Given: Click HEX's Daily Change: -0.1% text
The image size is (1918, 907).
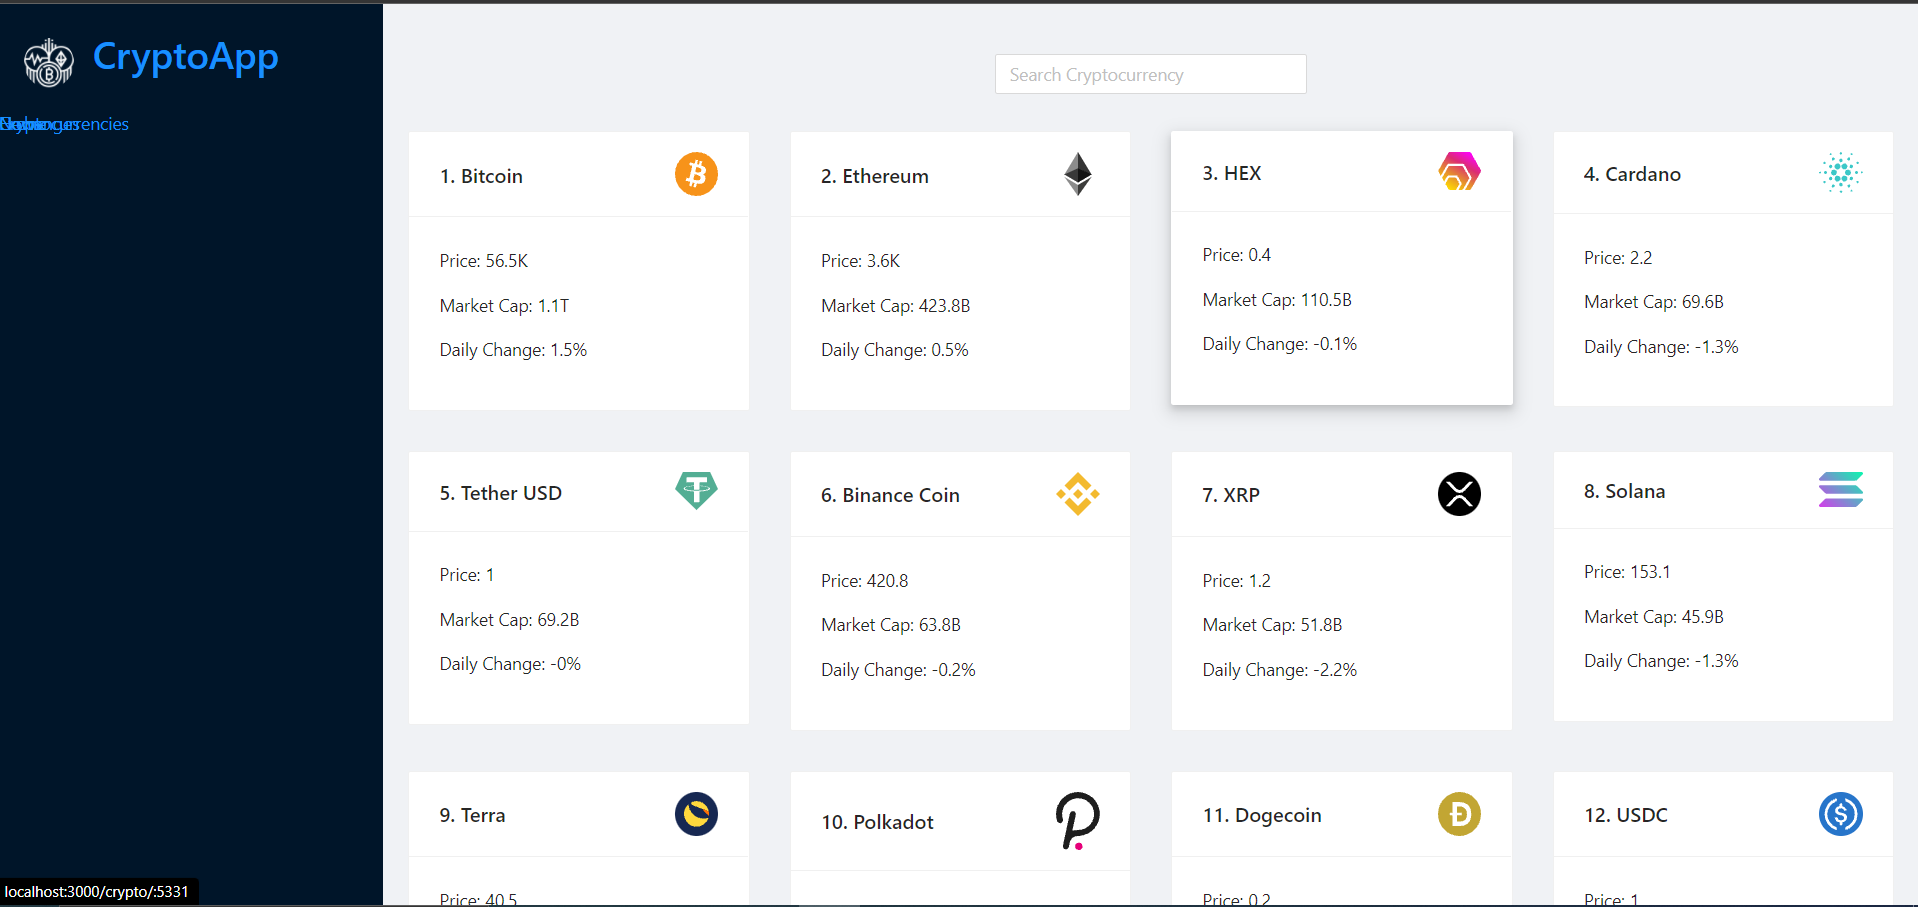Looking at the screenshot, I should point(1280,344).
